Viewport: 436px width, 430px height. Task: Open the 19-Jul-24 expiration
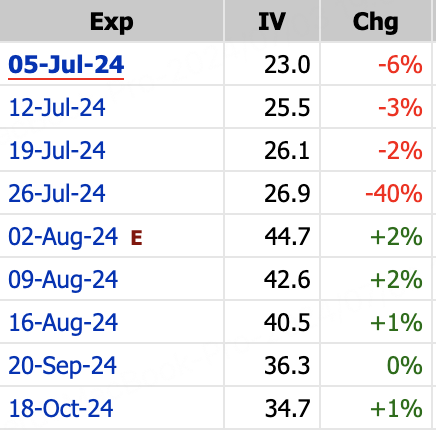pyautogui.click(x=57, y=151)
